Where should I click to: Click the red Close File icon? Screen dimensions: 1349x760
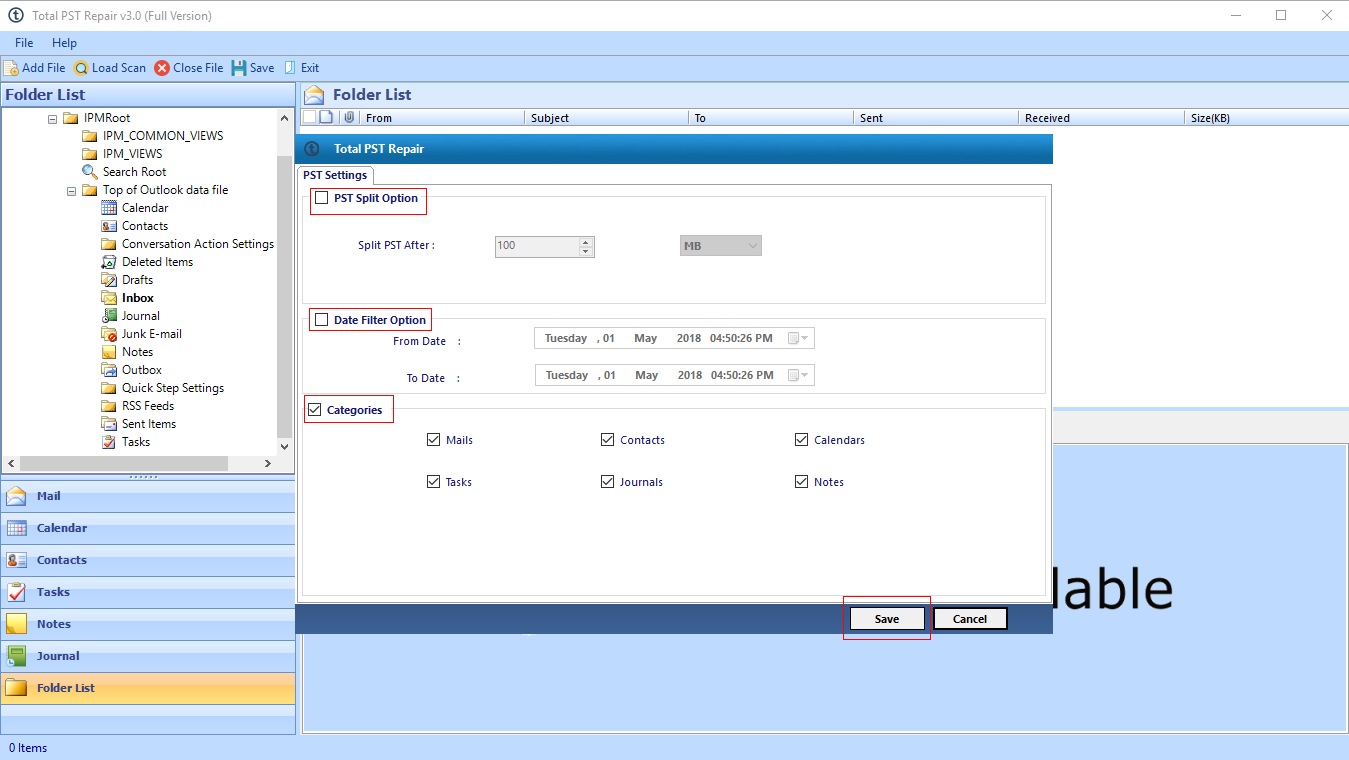click(162, 68)
